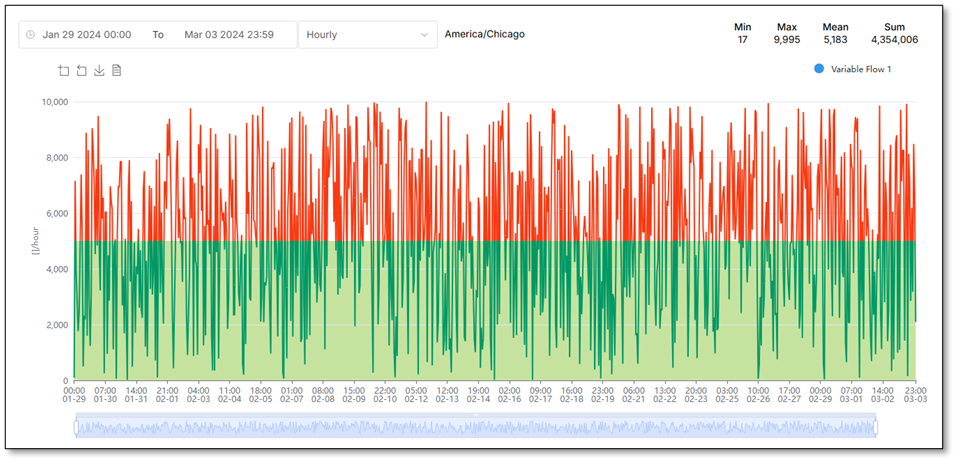Click the 10,000 y-axis label
The height and width of the screenshot is (462, 956).
tap(56, 102)
